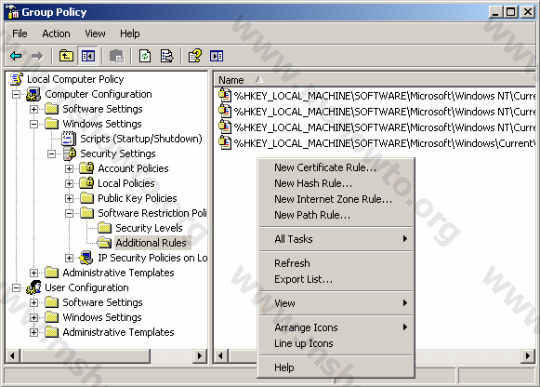Open the Action menu

pyautogui.click(x=56, y=33)
